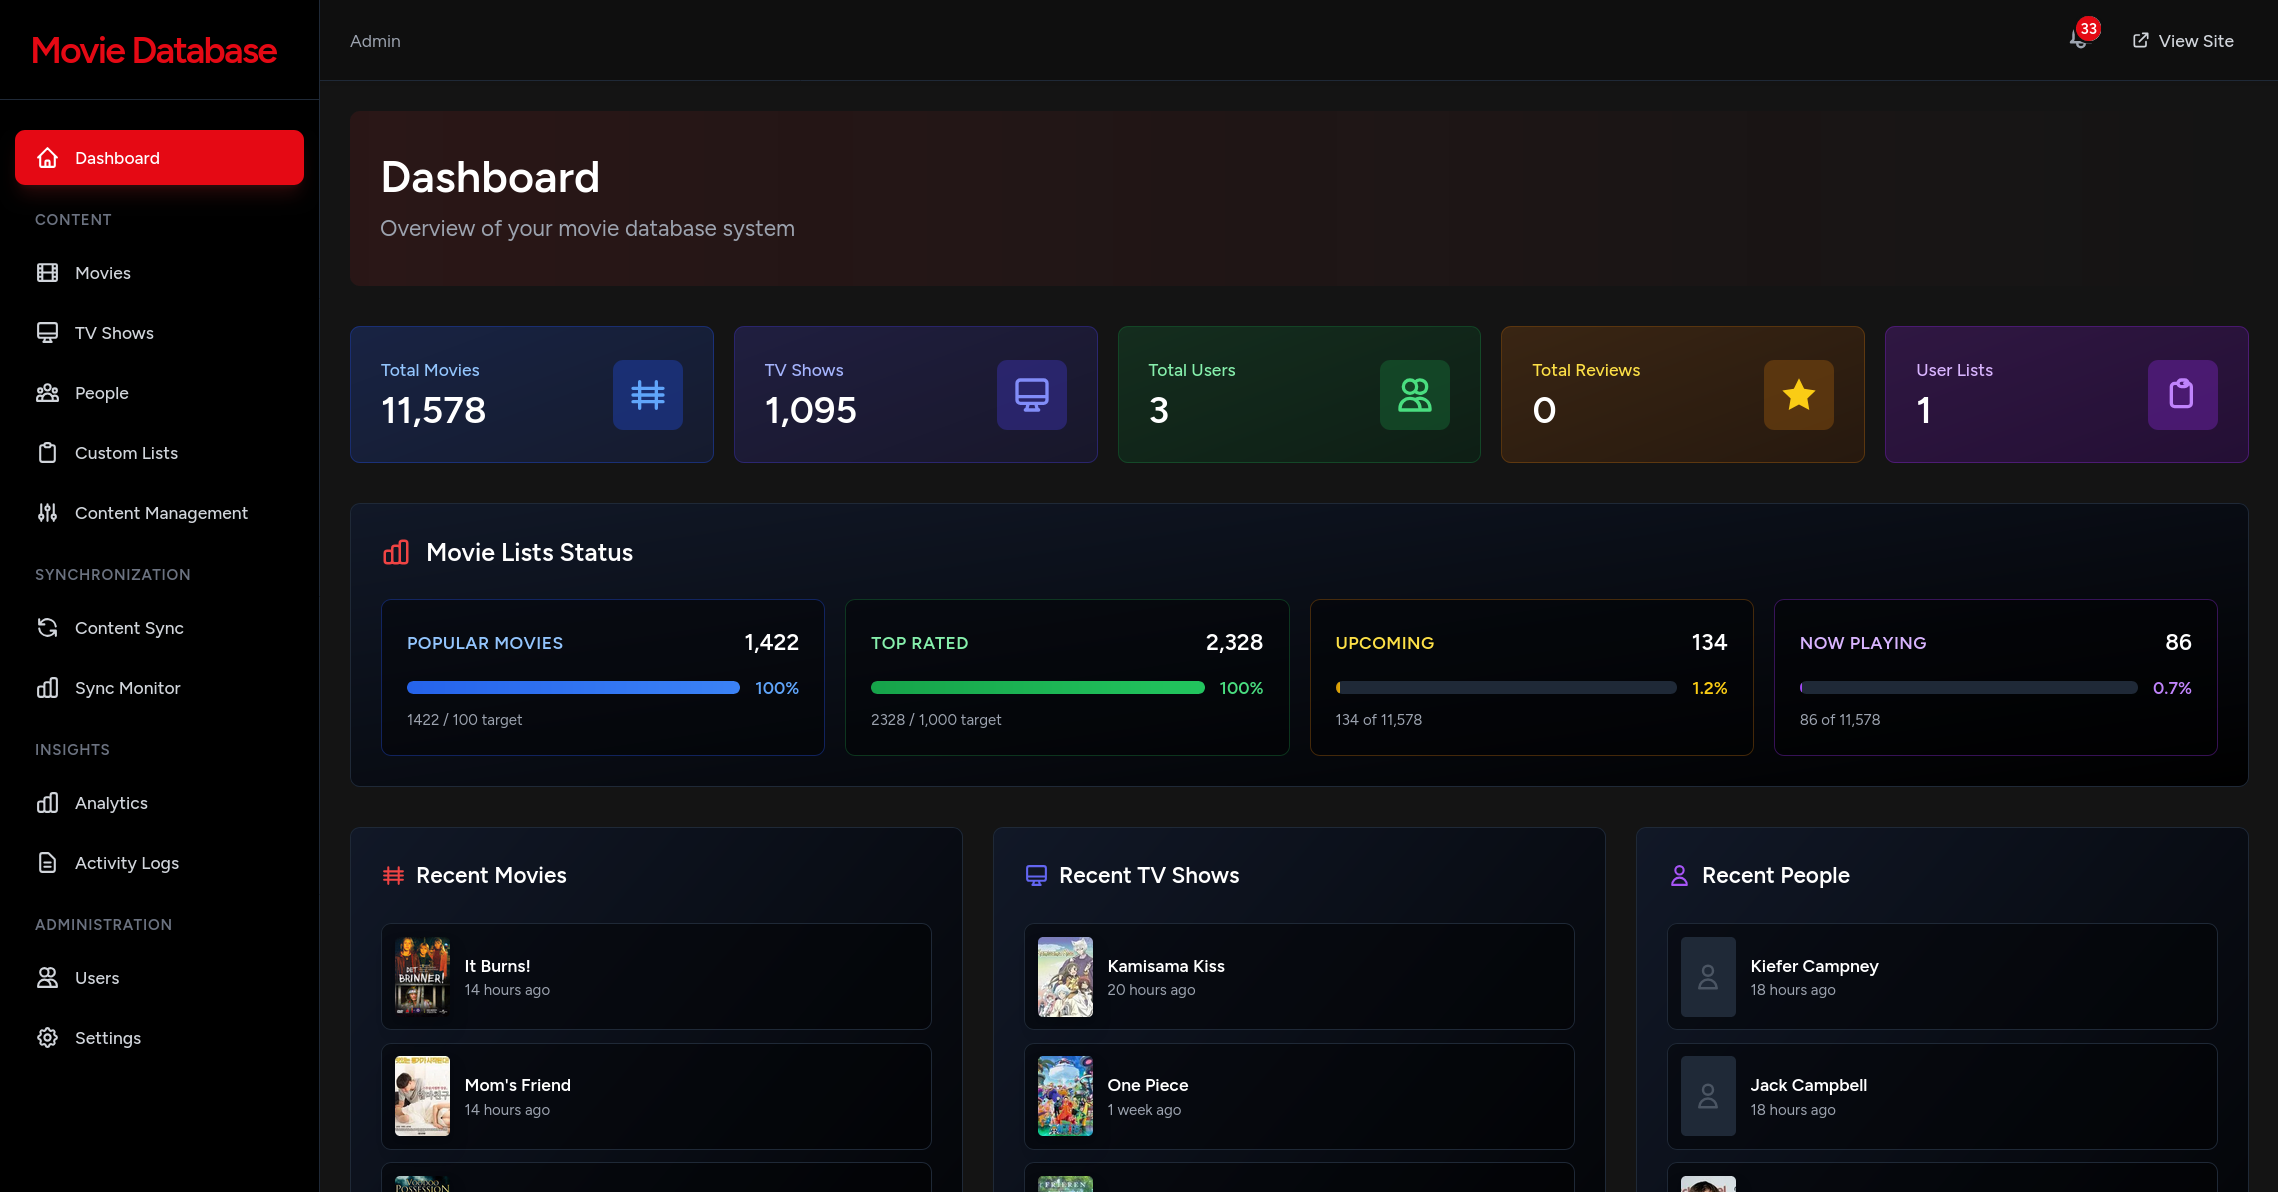Viewport: 2278px width, 1192px height.
Task: Click the Movie Database logo
Action: (x=154, y=50)
